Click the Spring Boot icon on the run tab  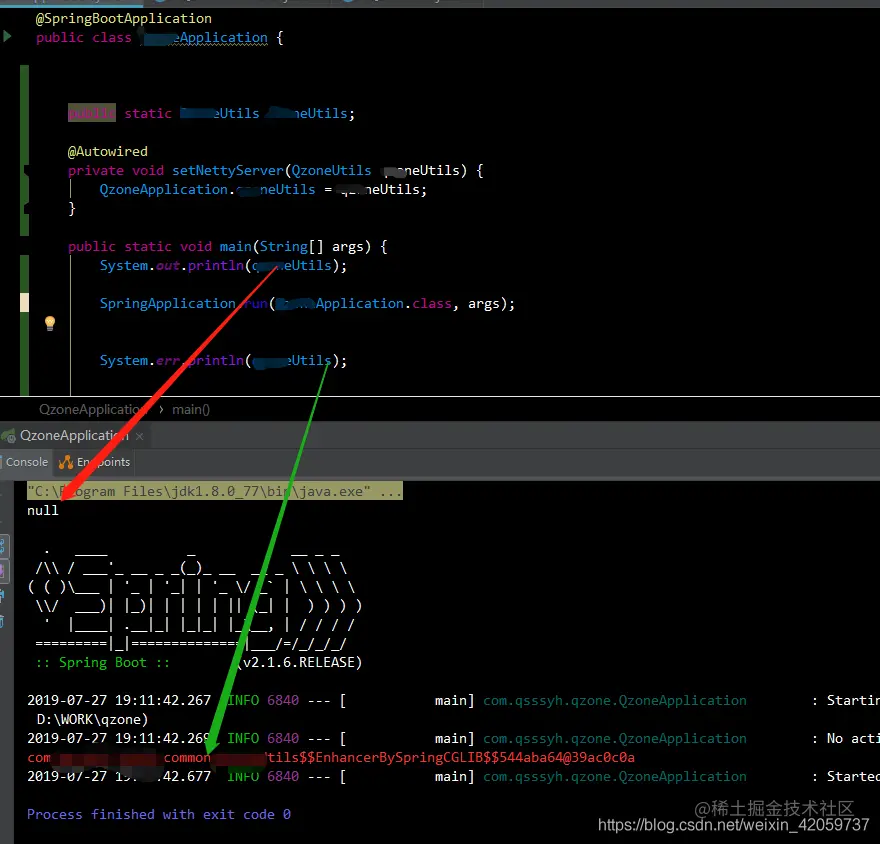click(x=8, y=435)
